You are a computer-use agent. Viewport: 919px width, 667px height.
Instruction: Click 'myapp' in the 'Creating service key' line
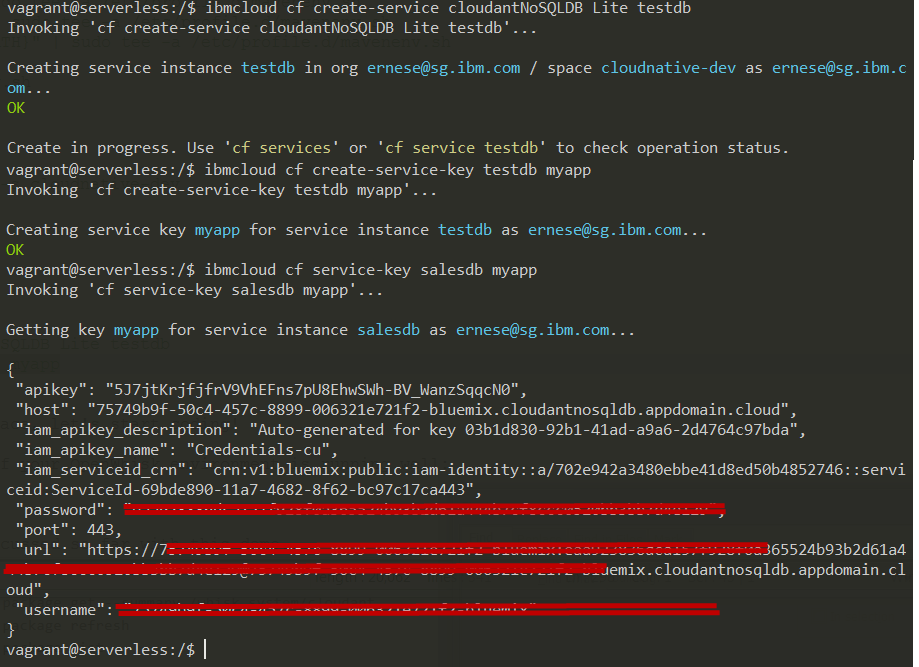click(217, 230)
